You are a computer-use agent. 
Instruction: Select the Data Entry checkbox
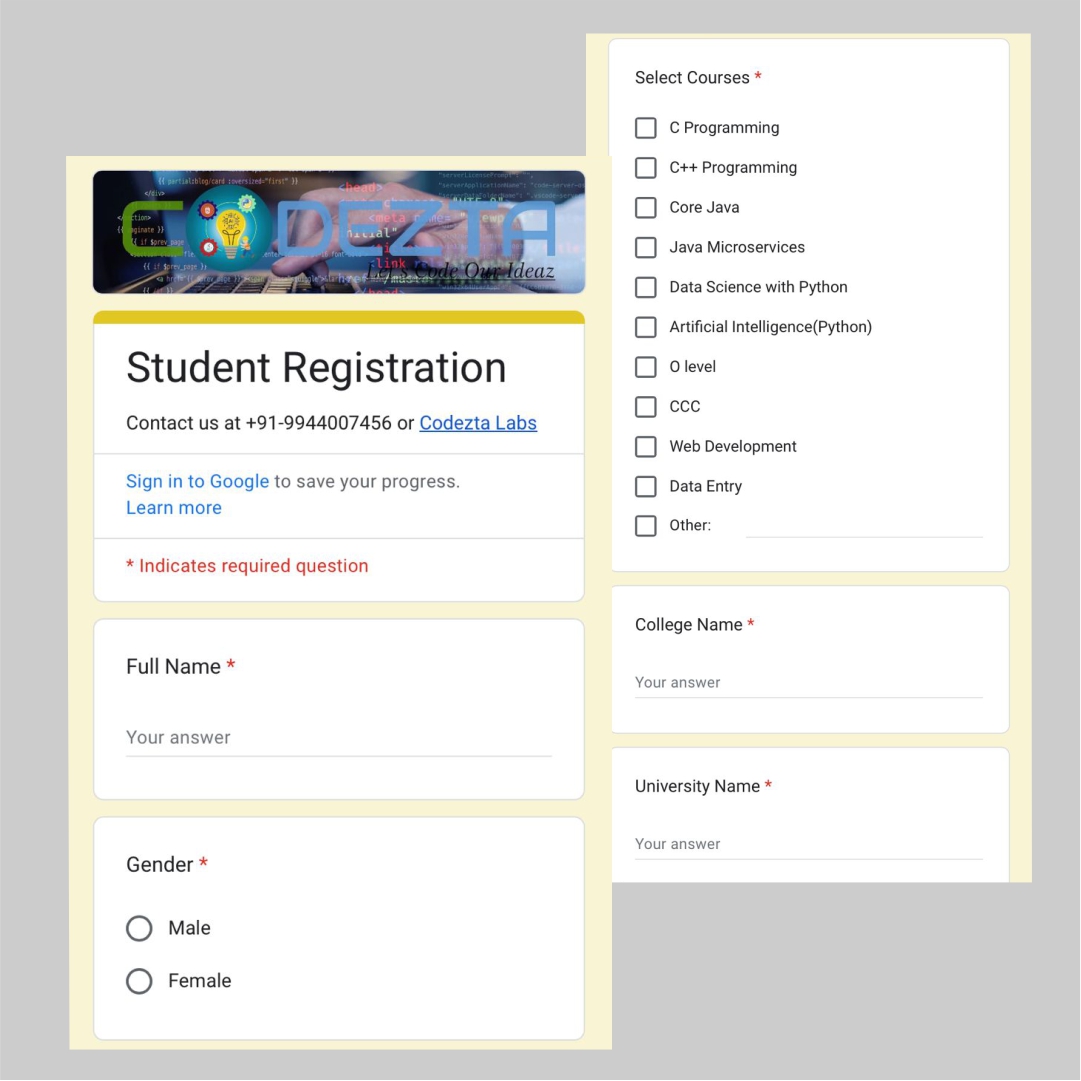point(645,487)
